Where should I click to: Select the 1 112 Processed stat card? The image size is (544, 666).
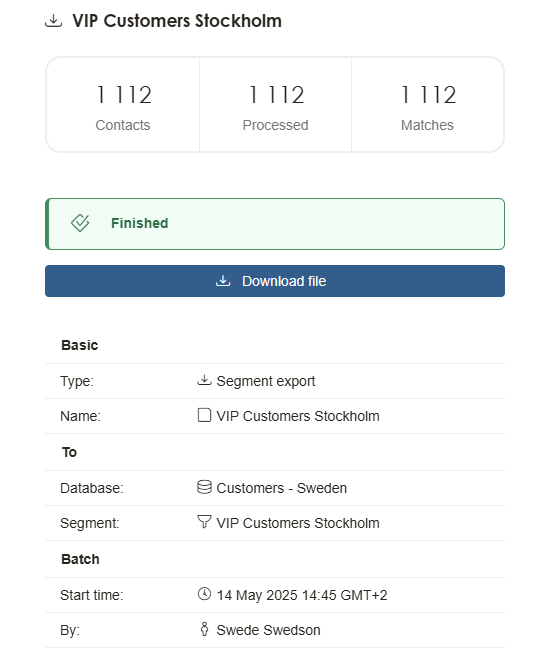tap(276, 104)
